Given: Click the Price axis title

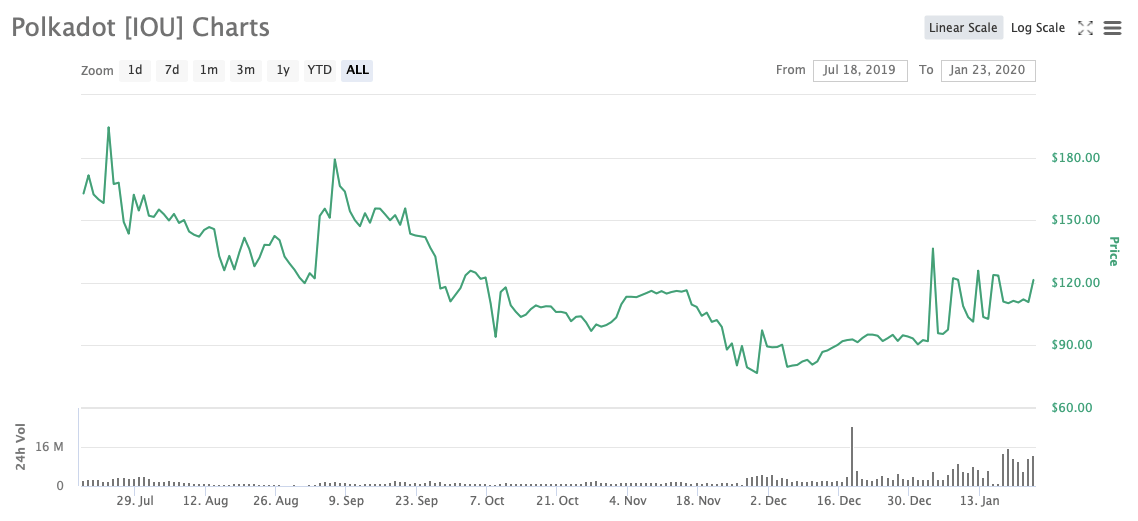Looking at the screenshot, I should click(1113, 252).
